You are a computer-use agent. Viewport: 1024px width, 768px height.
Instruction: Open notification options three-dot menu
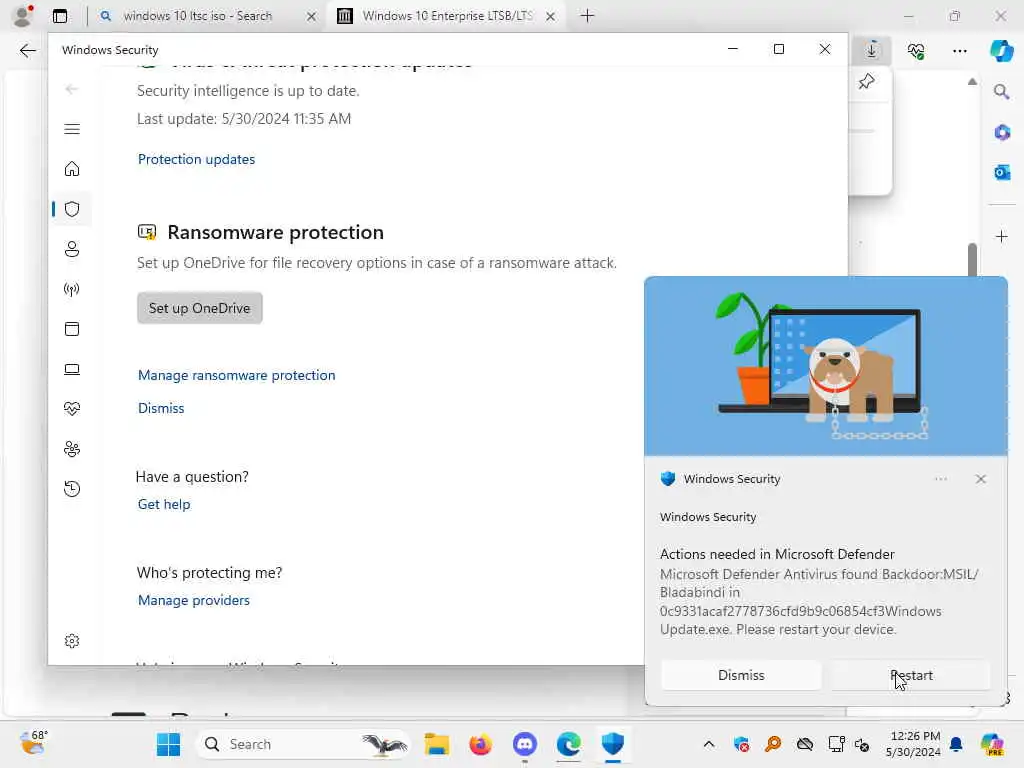(940, 479)
